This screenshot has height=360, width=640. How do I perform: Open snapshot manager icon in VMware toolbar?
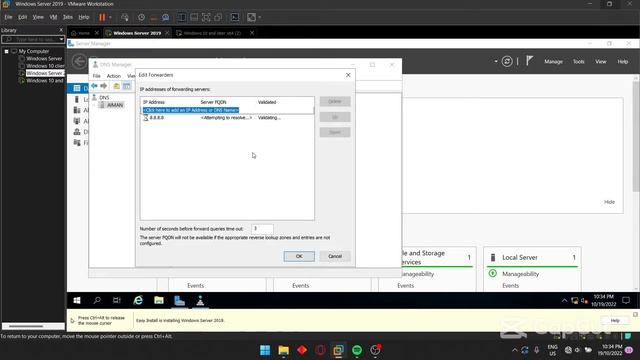tap(165, 17)
